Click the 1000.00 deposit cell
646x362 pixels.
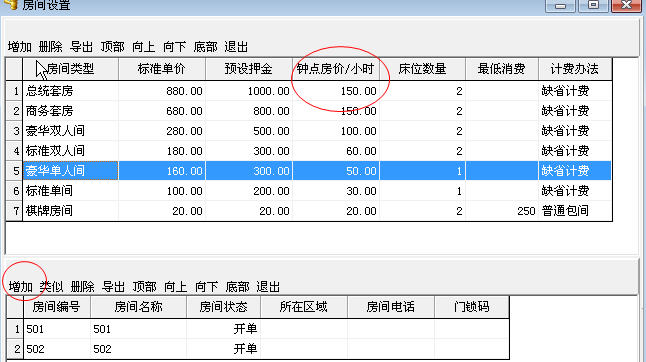click(x=248, y=91)
